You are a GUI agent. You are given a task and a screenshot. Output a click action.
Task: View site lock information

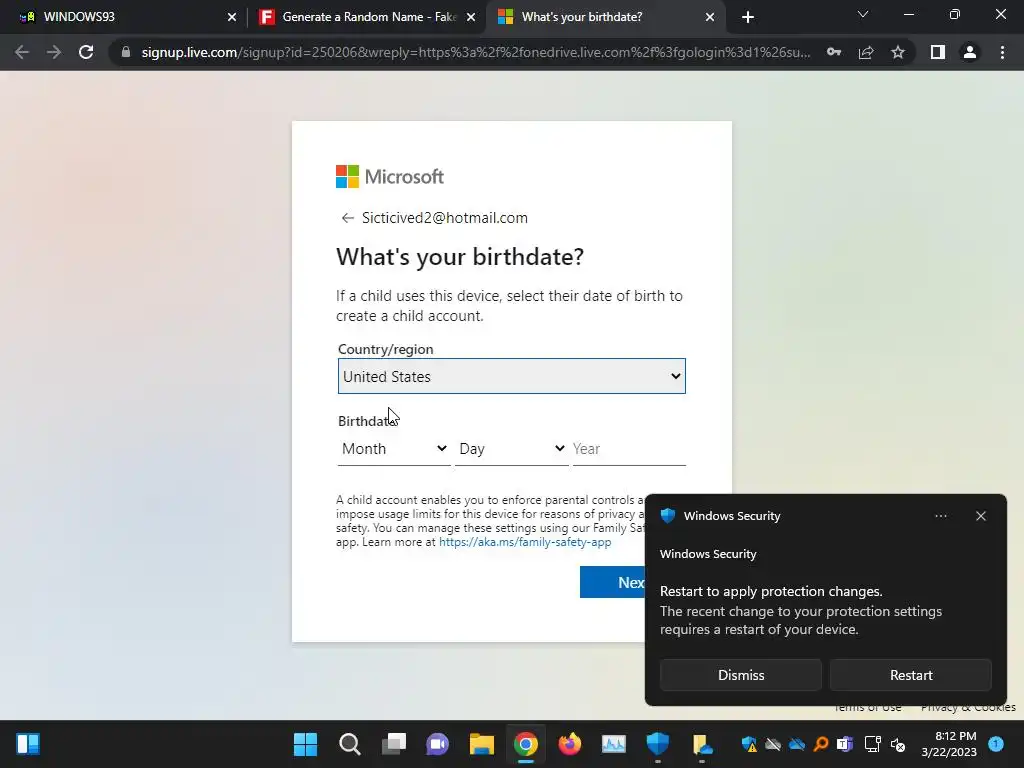[x=126, y=52]
